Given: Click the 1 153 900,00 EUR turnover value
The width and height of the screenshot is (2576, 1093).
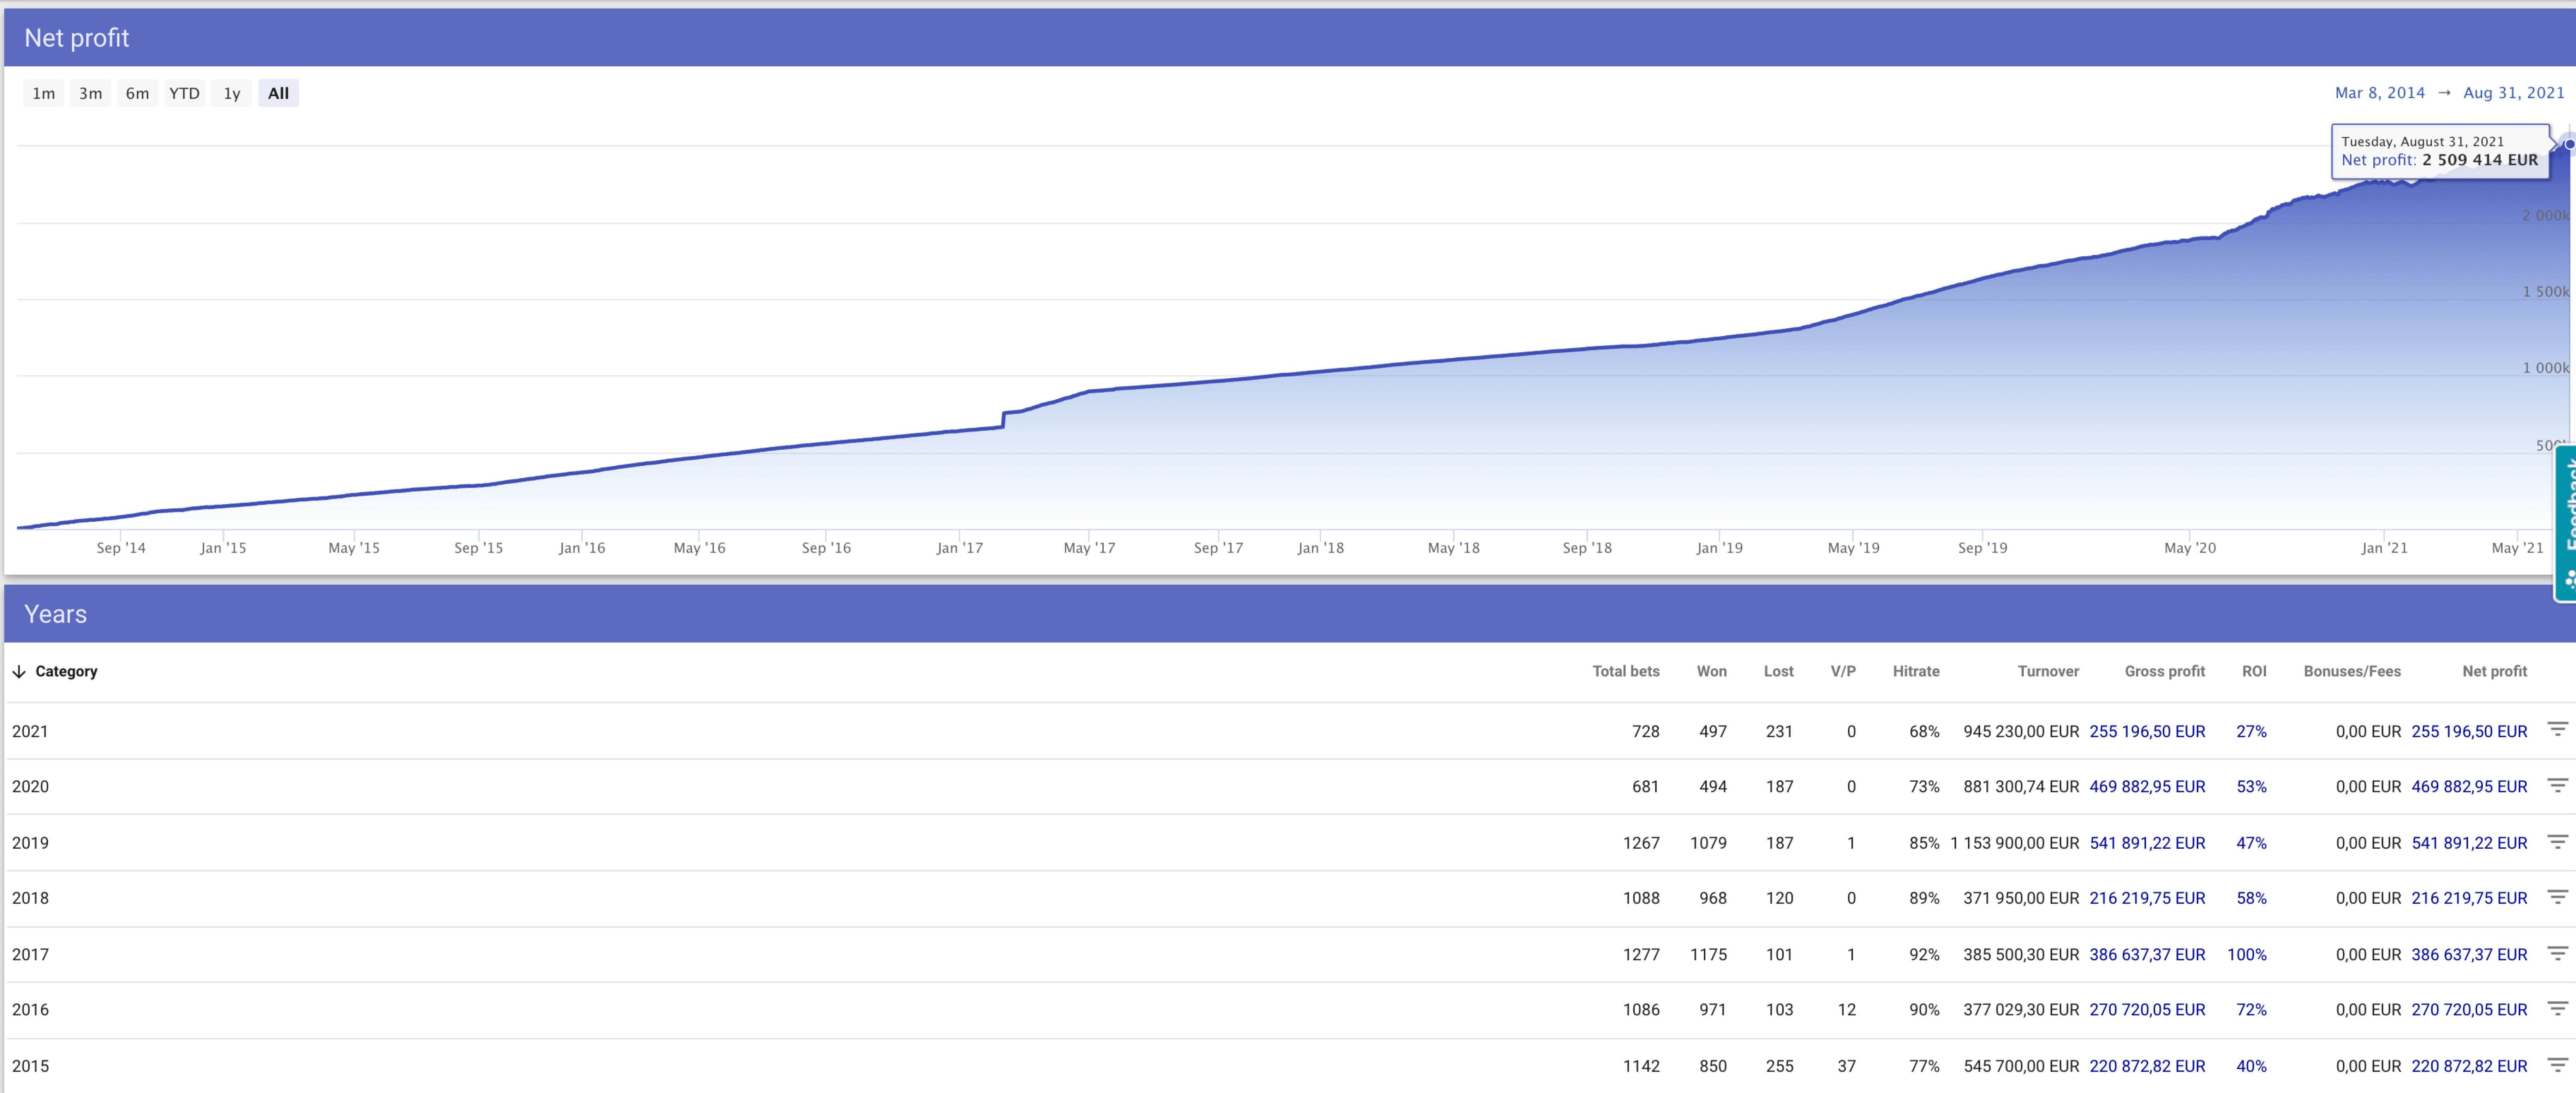Looking at the screenshot, I should pyautogui.click(x=2015, y=843).
